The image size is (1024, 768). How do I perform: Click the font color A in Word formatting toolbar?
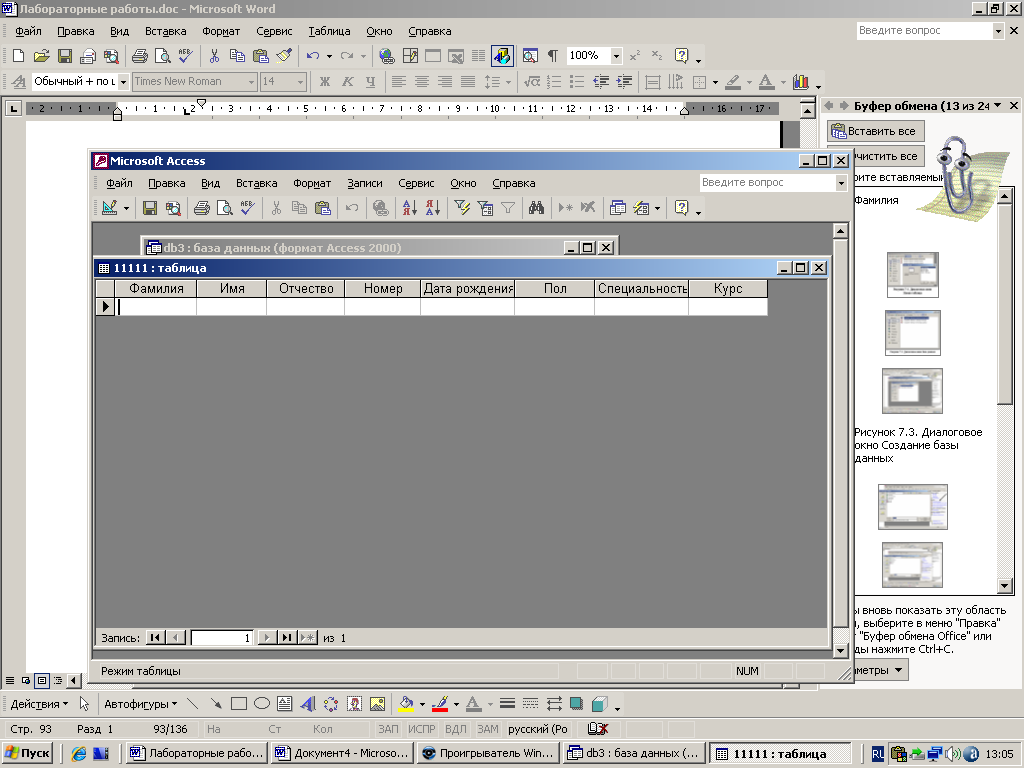(x=767, y=82)
